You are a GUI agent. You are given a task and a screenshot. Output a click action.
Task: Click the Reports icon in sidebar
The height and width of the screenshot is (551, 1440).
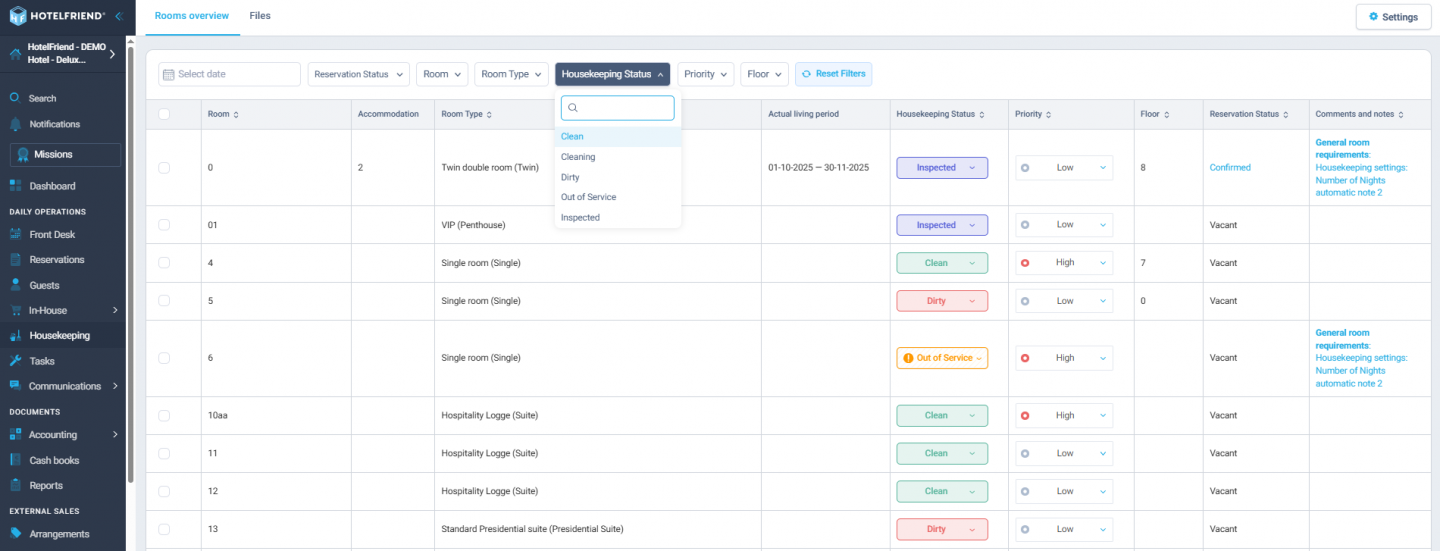[x=15, y=485]
